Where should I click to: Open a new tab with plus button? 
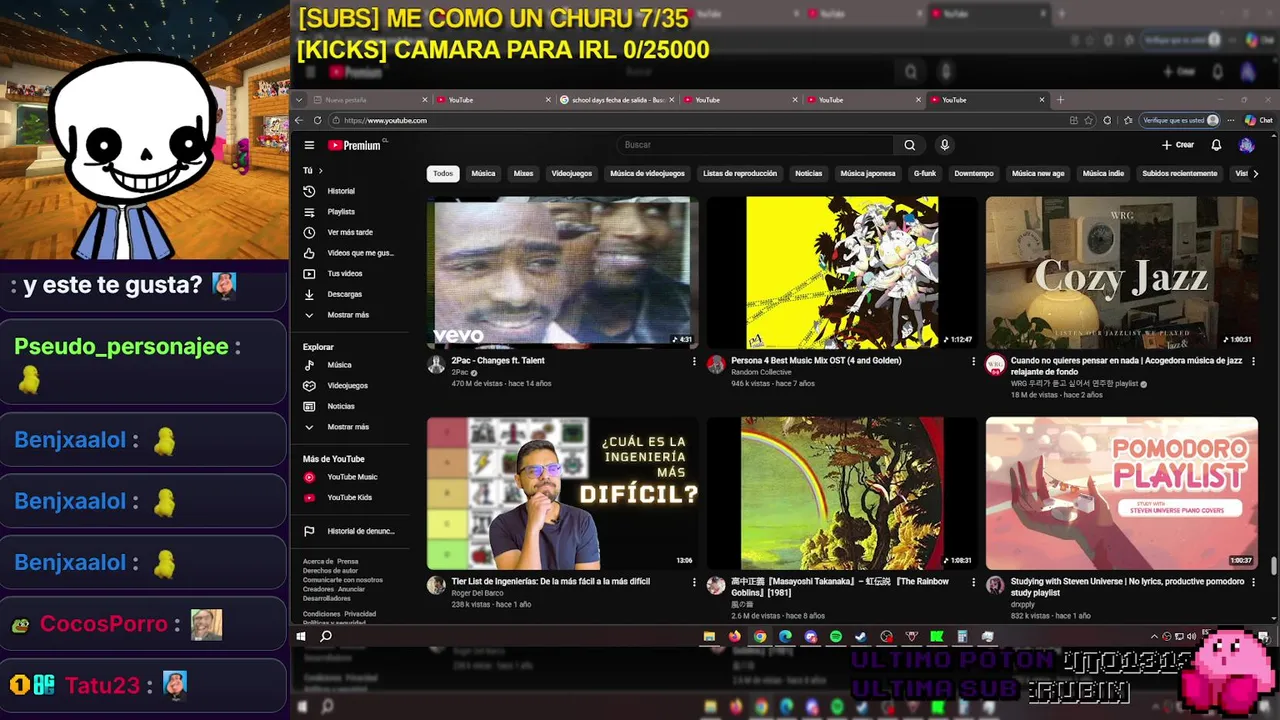(1060, 100)
